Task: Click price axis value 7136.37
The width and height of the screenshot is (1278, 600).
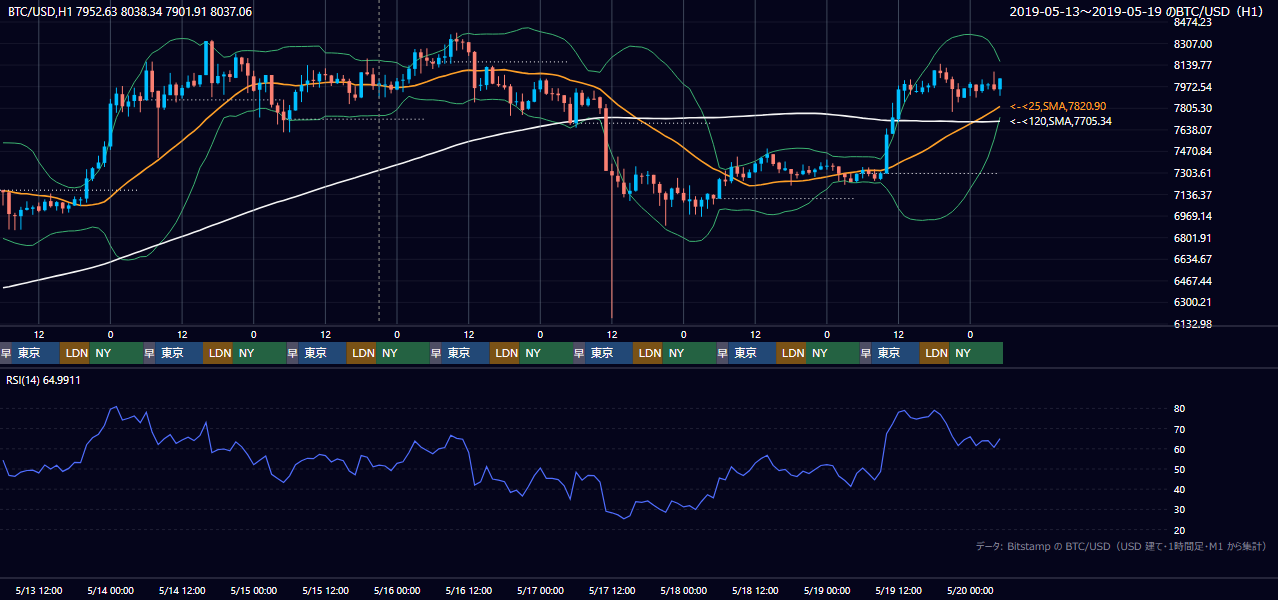Action: (x=1194, y=195)
